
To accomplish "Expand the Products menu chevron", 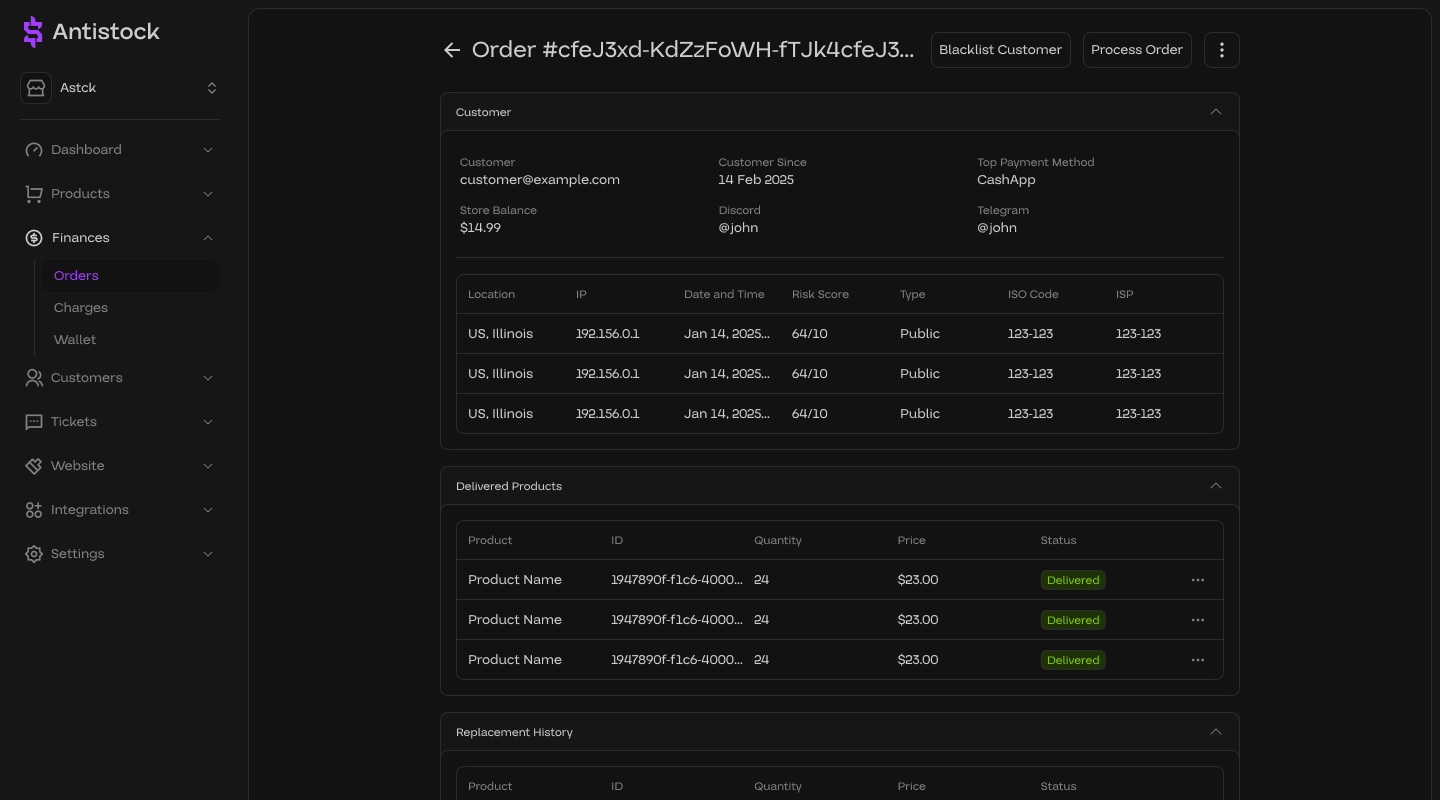I will (x=208, y=194).
